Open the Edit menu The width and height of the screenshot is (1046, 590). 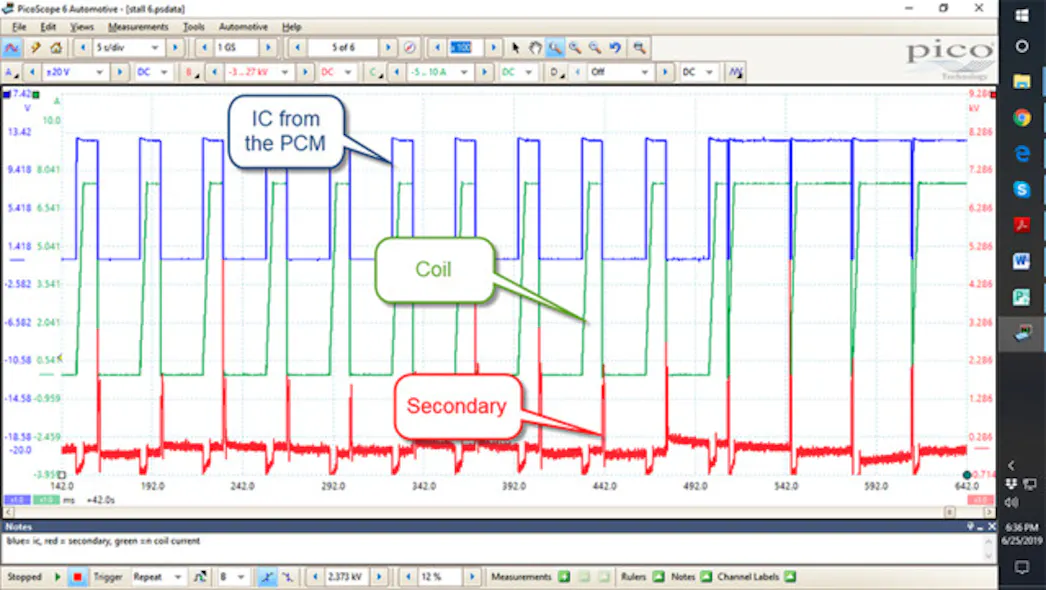tap(48, 27)
